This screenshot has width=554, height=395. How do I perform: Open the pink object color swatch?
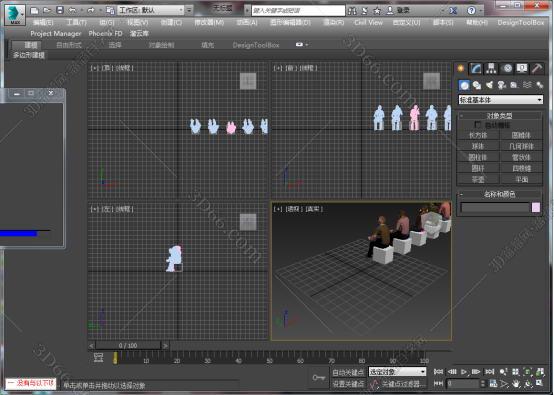coord(536,207)
